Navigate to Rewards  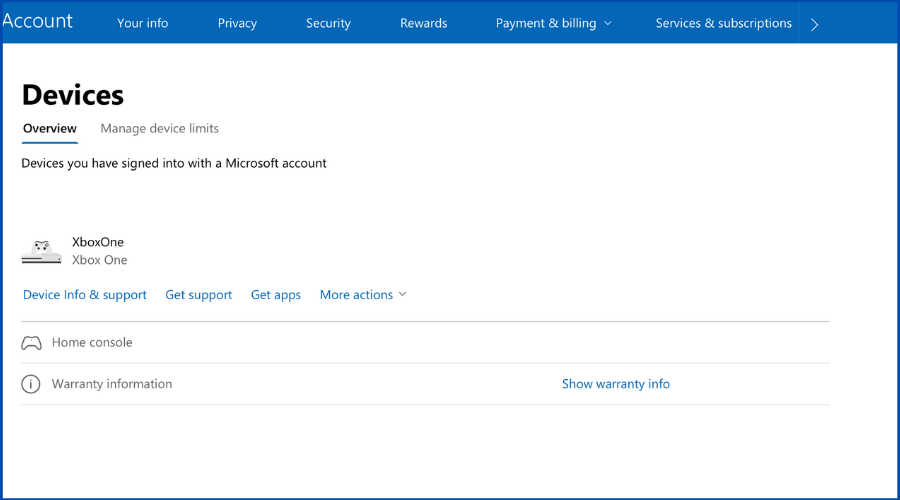423,23
